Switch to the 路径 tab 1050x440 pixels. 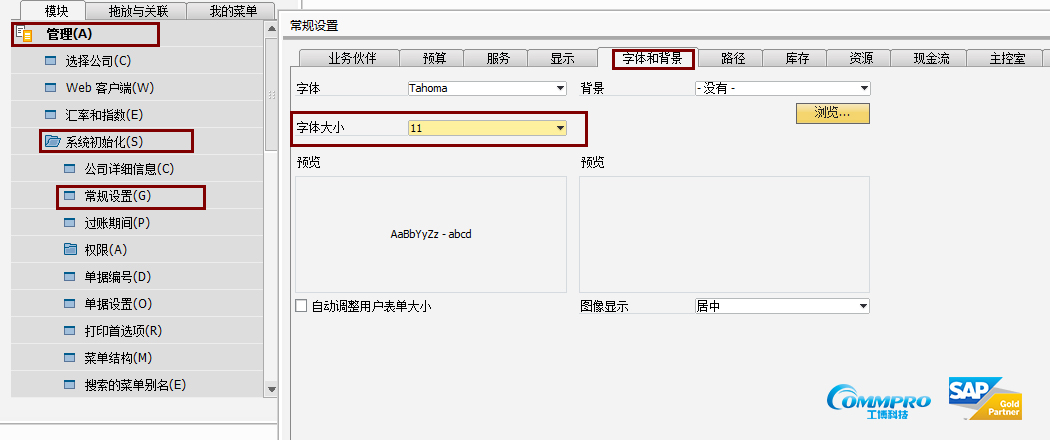coord(733,58)
